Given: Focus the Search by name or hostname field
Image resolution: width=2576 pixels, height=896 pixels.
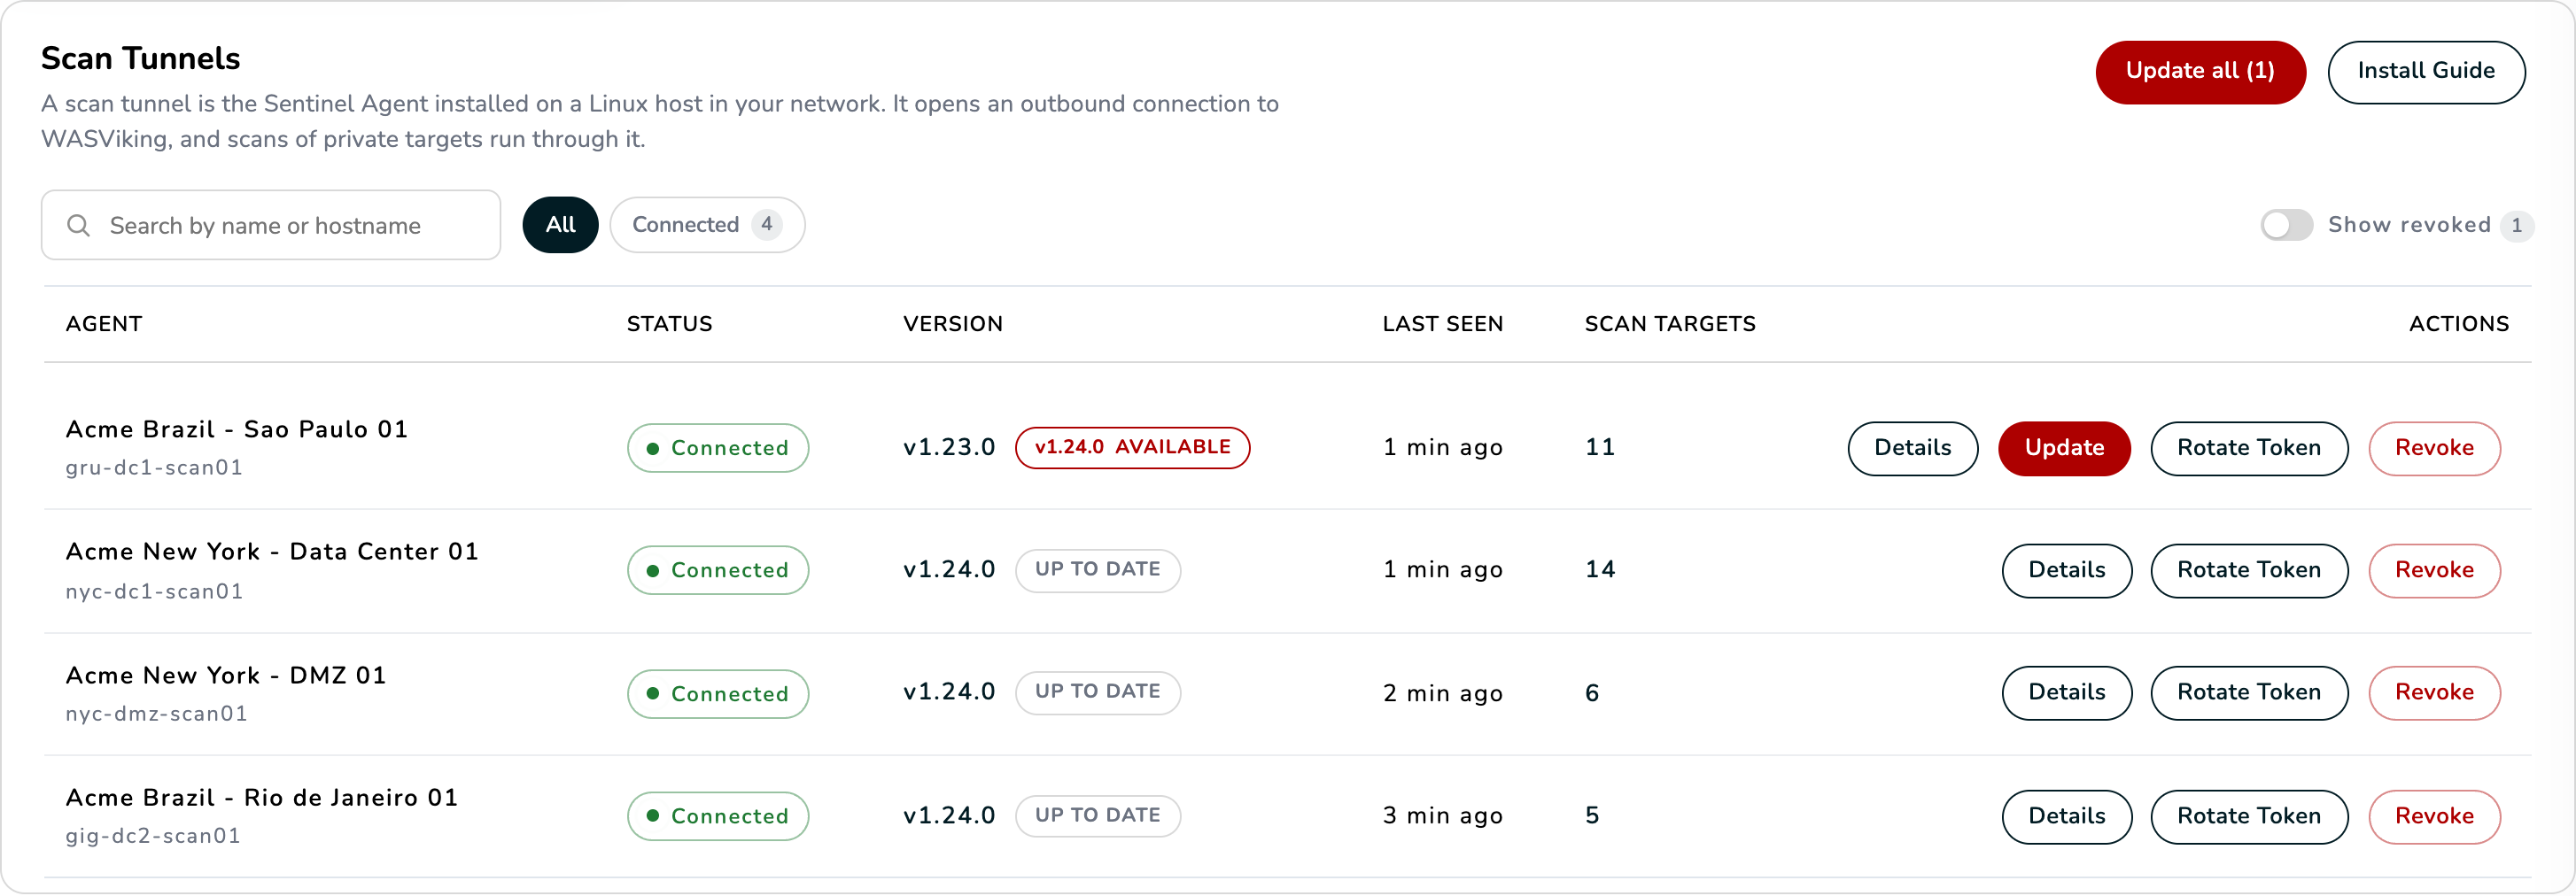Looking at the screenshot, I should (x=271, y=225).
